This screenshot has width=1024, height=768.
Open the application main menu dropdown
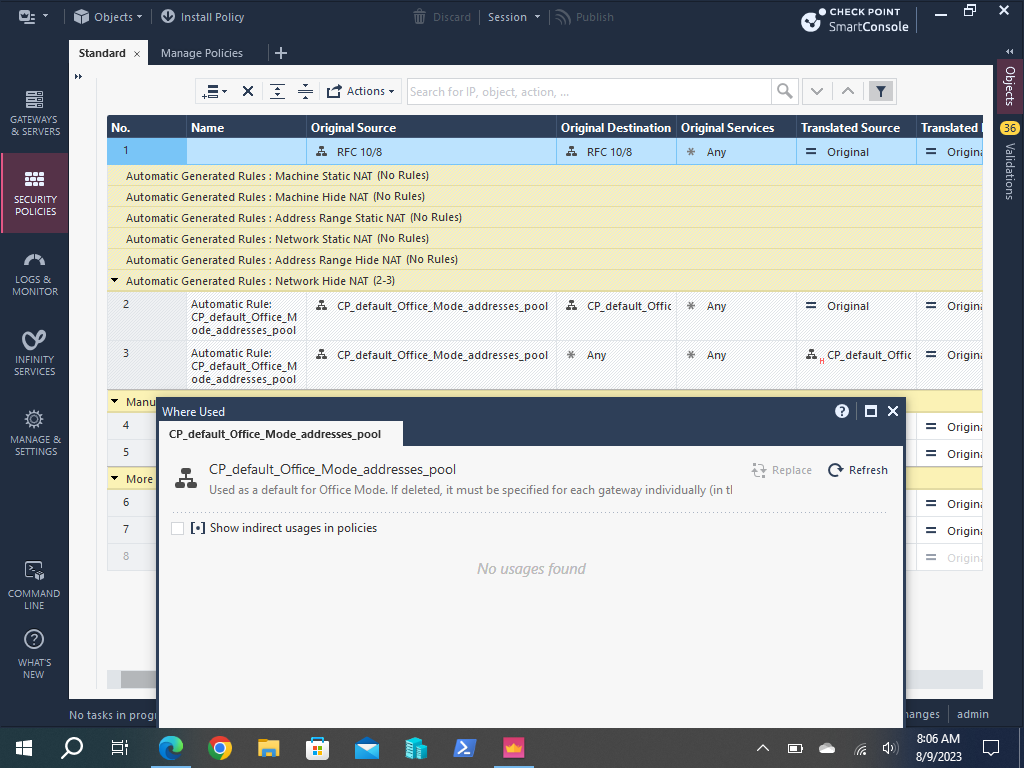point(33,17)
